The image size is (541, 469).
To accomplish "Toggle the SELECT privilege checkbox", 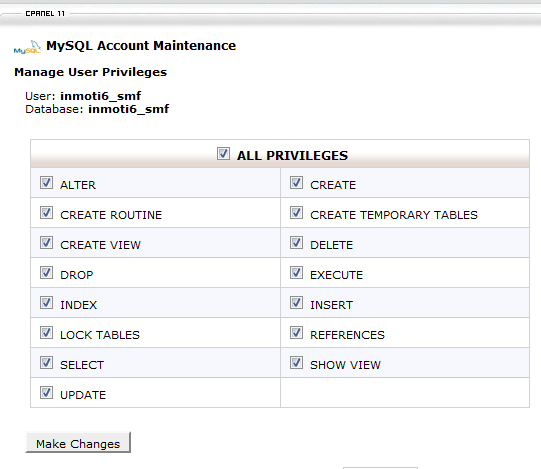I will tap(46, 363).
